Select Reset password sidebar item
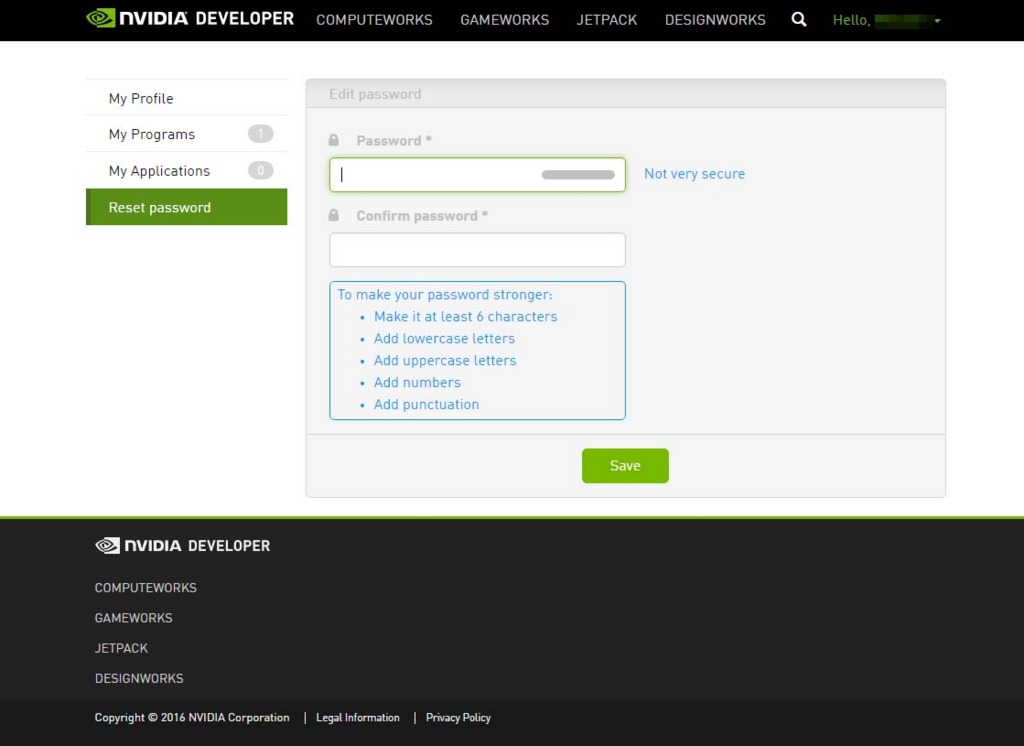 coord(186,207)
